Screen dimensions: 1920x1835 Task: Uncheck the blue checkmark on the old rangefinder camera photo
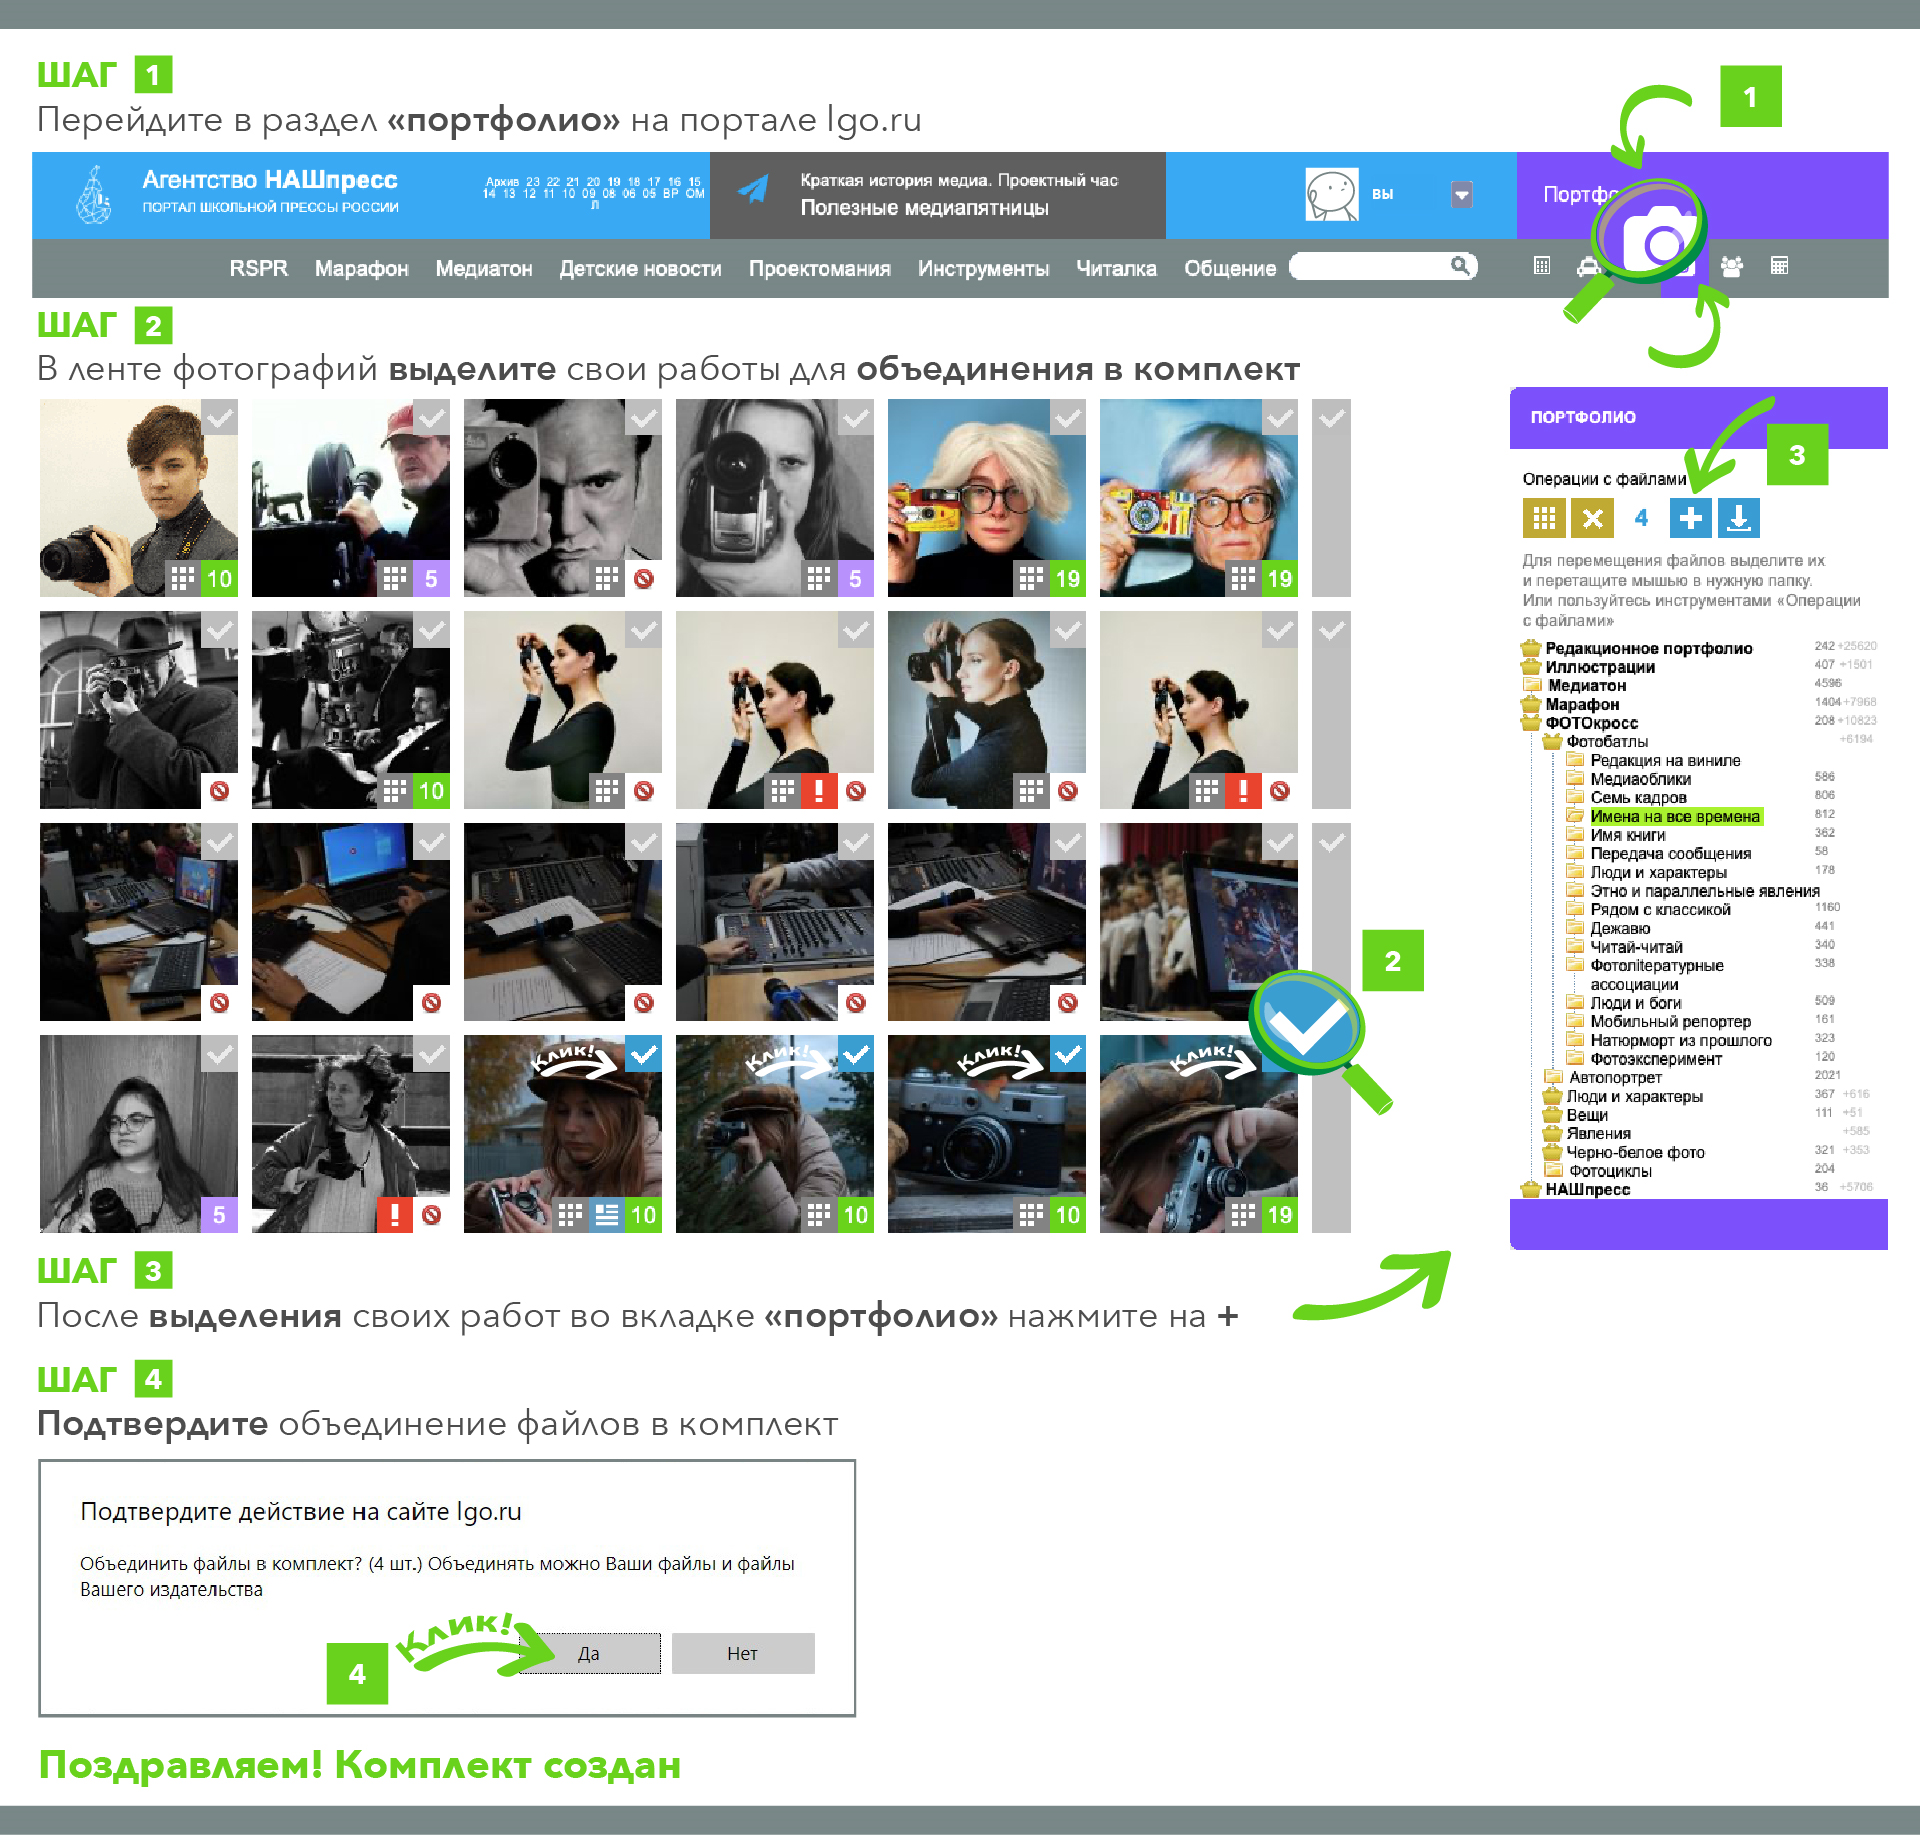1068,1054
